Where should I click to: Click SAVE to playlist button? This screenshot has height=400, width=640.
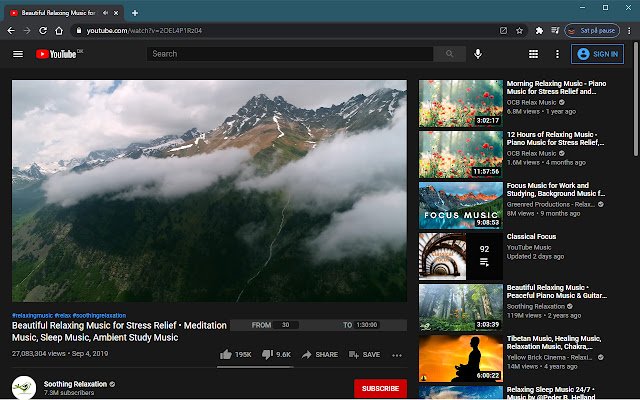click(364, 354)
